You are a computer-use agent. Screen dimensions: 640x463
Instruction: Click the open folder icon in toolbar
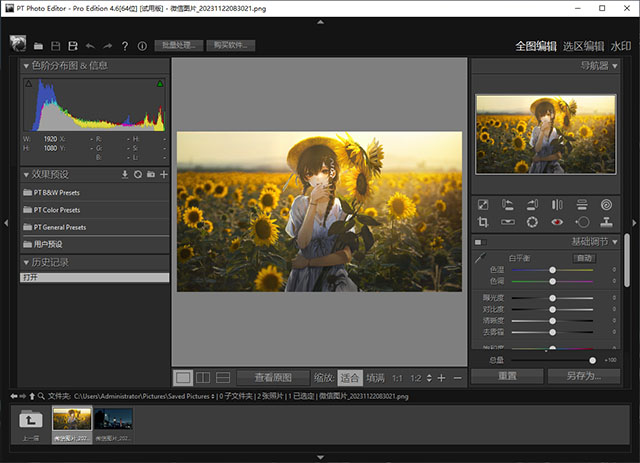[38, 46]
